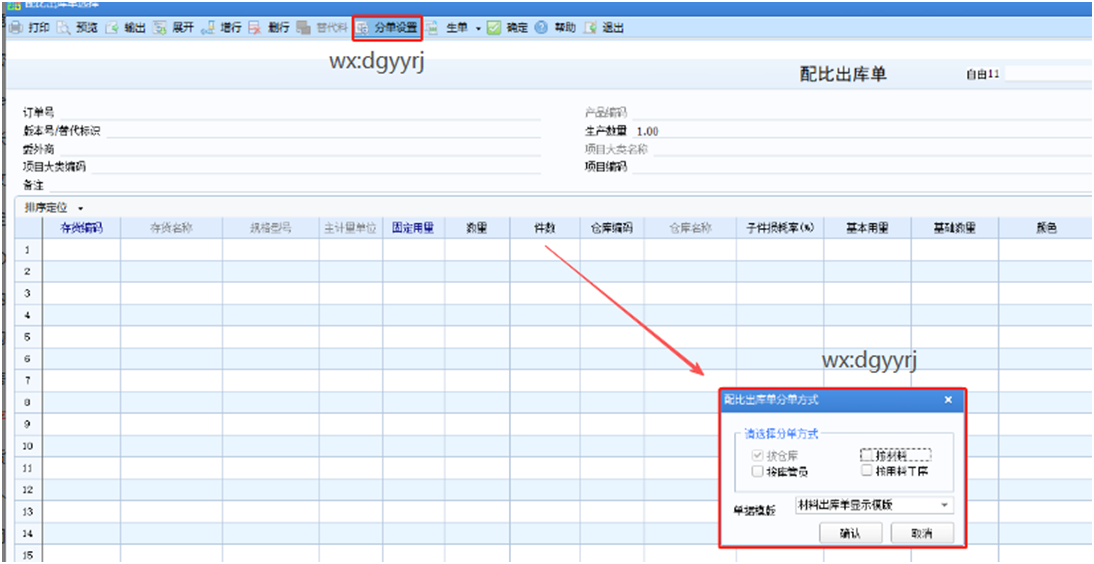Click the 生产数量 field showing 1.00
The width and height of the screenshot is (1094, 564).
pyautogui.click(x=861, y=131)
